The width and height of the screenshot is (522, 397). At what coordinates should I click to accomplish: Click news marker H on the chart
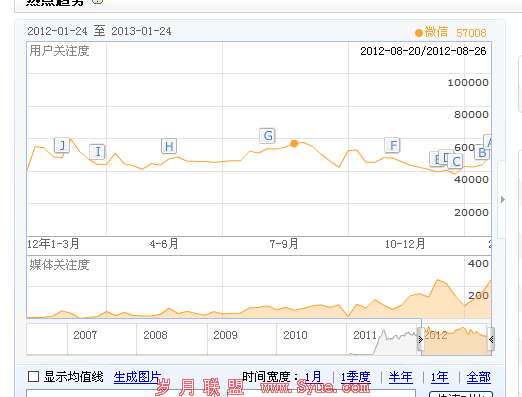[169, 146]
